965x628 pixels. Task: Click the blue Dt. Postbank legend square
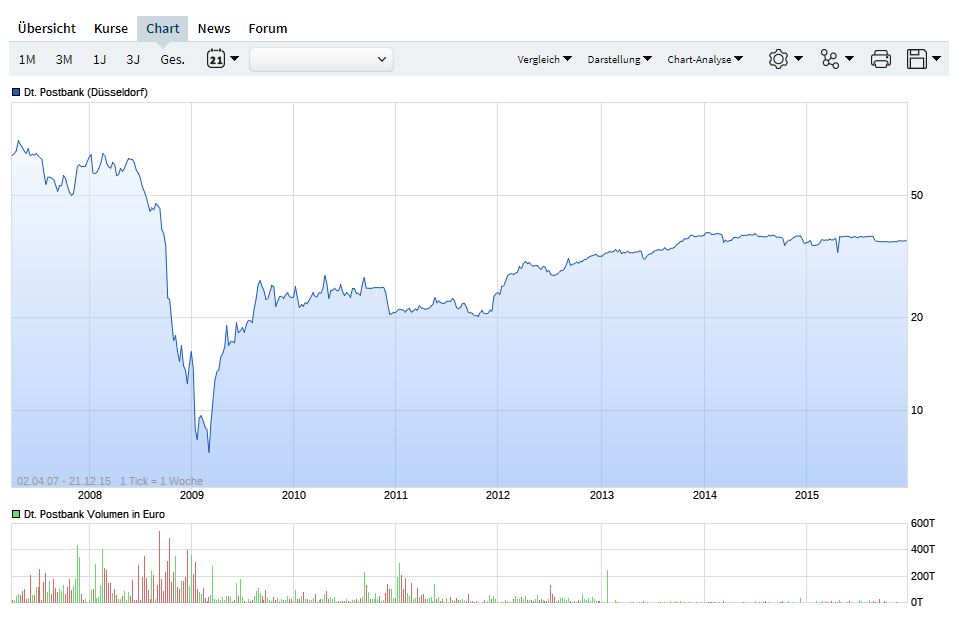point(16,92)
